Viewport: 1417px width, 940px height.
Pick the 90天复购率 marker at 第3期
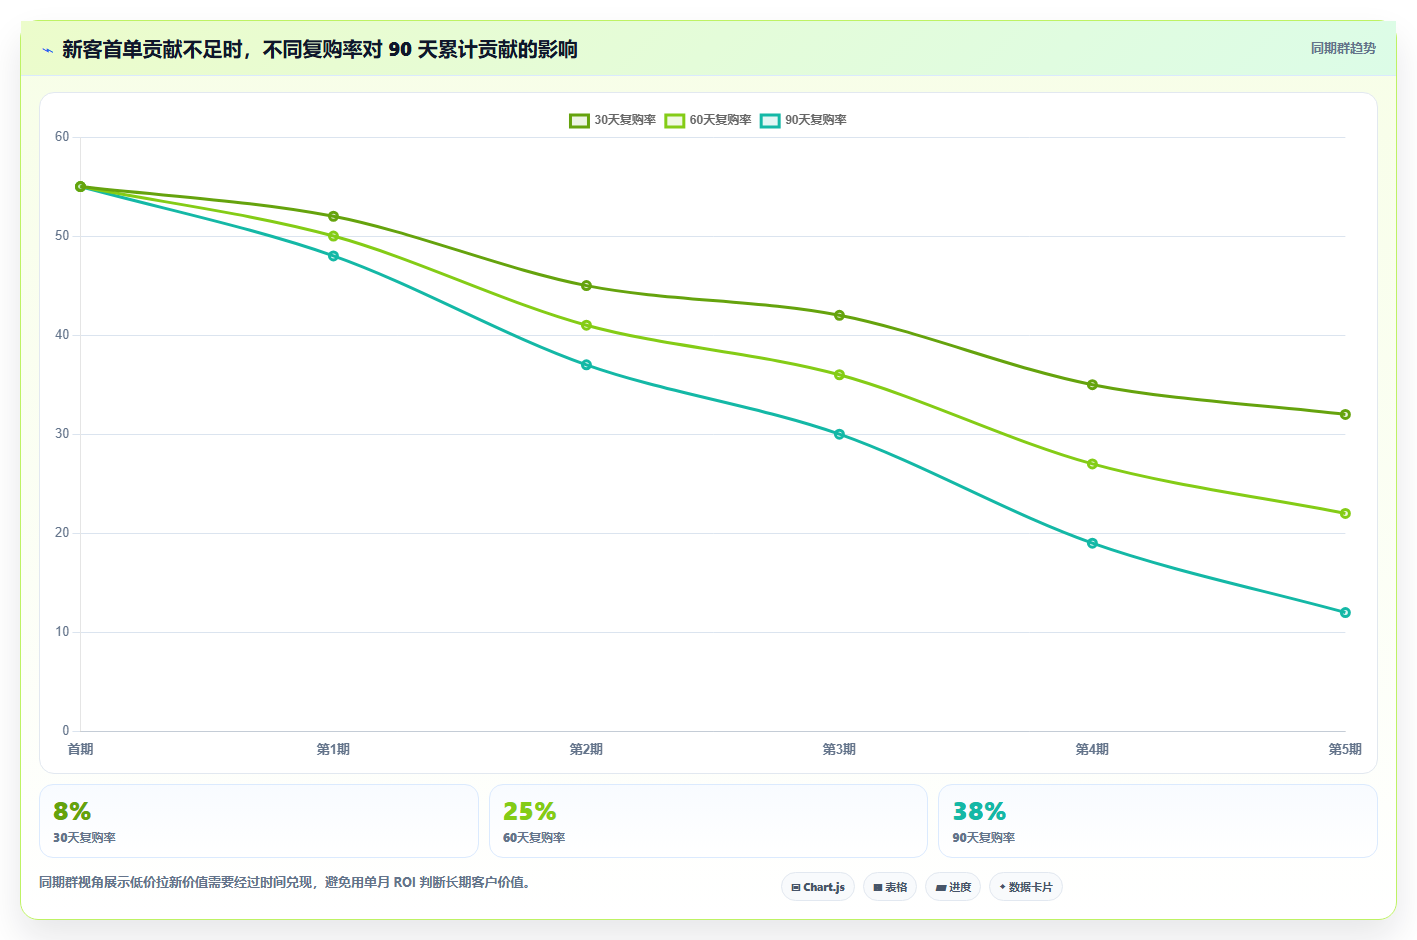tap(840, 434)
